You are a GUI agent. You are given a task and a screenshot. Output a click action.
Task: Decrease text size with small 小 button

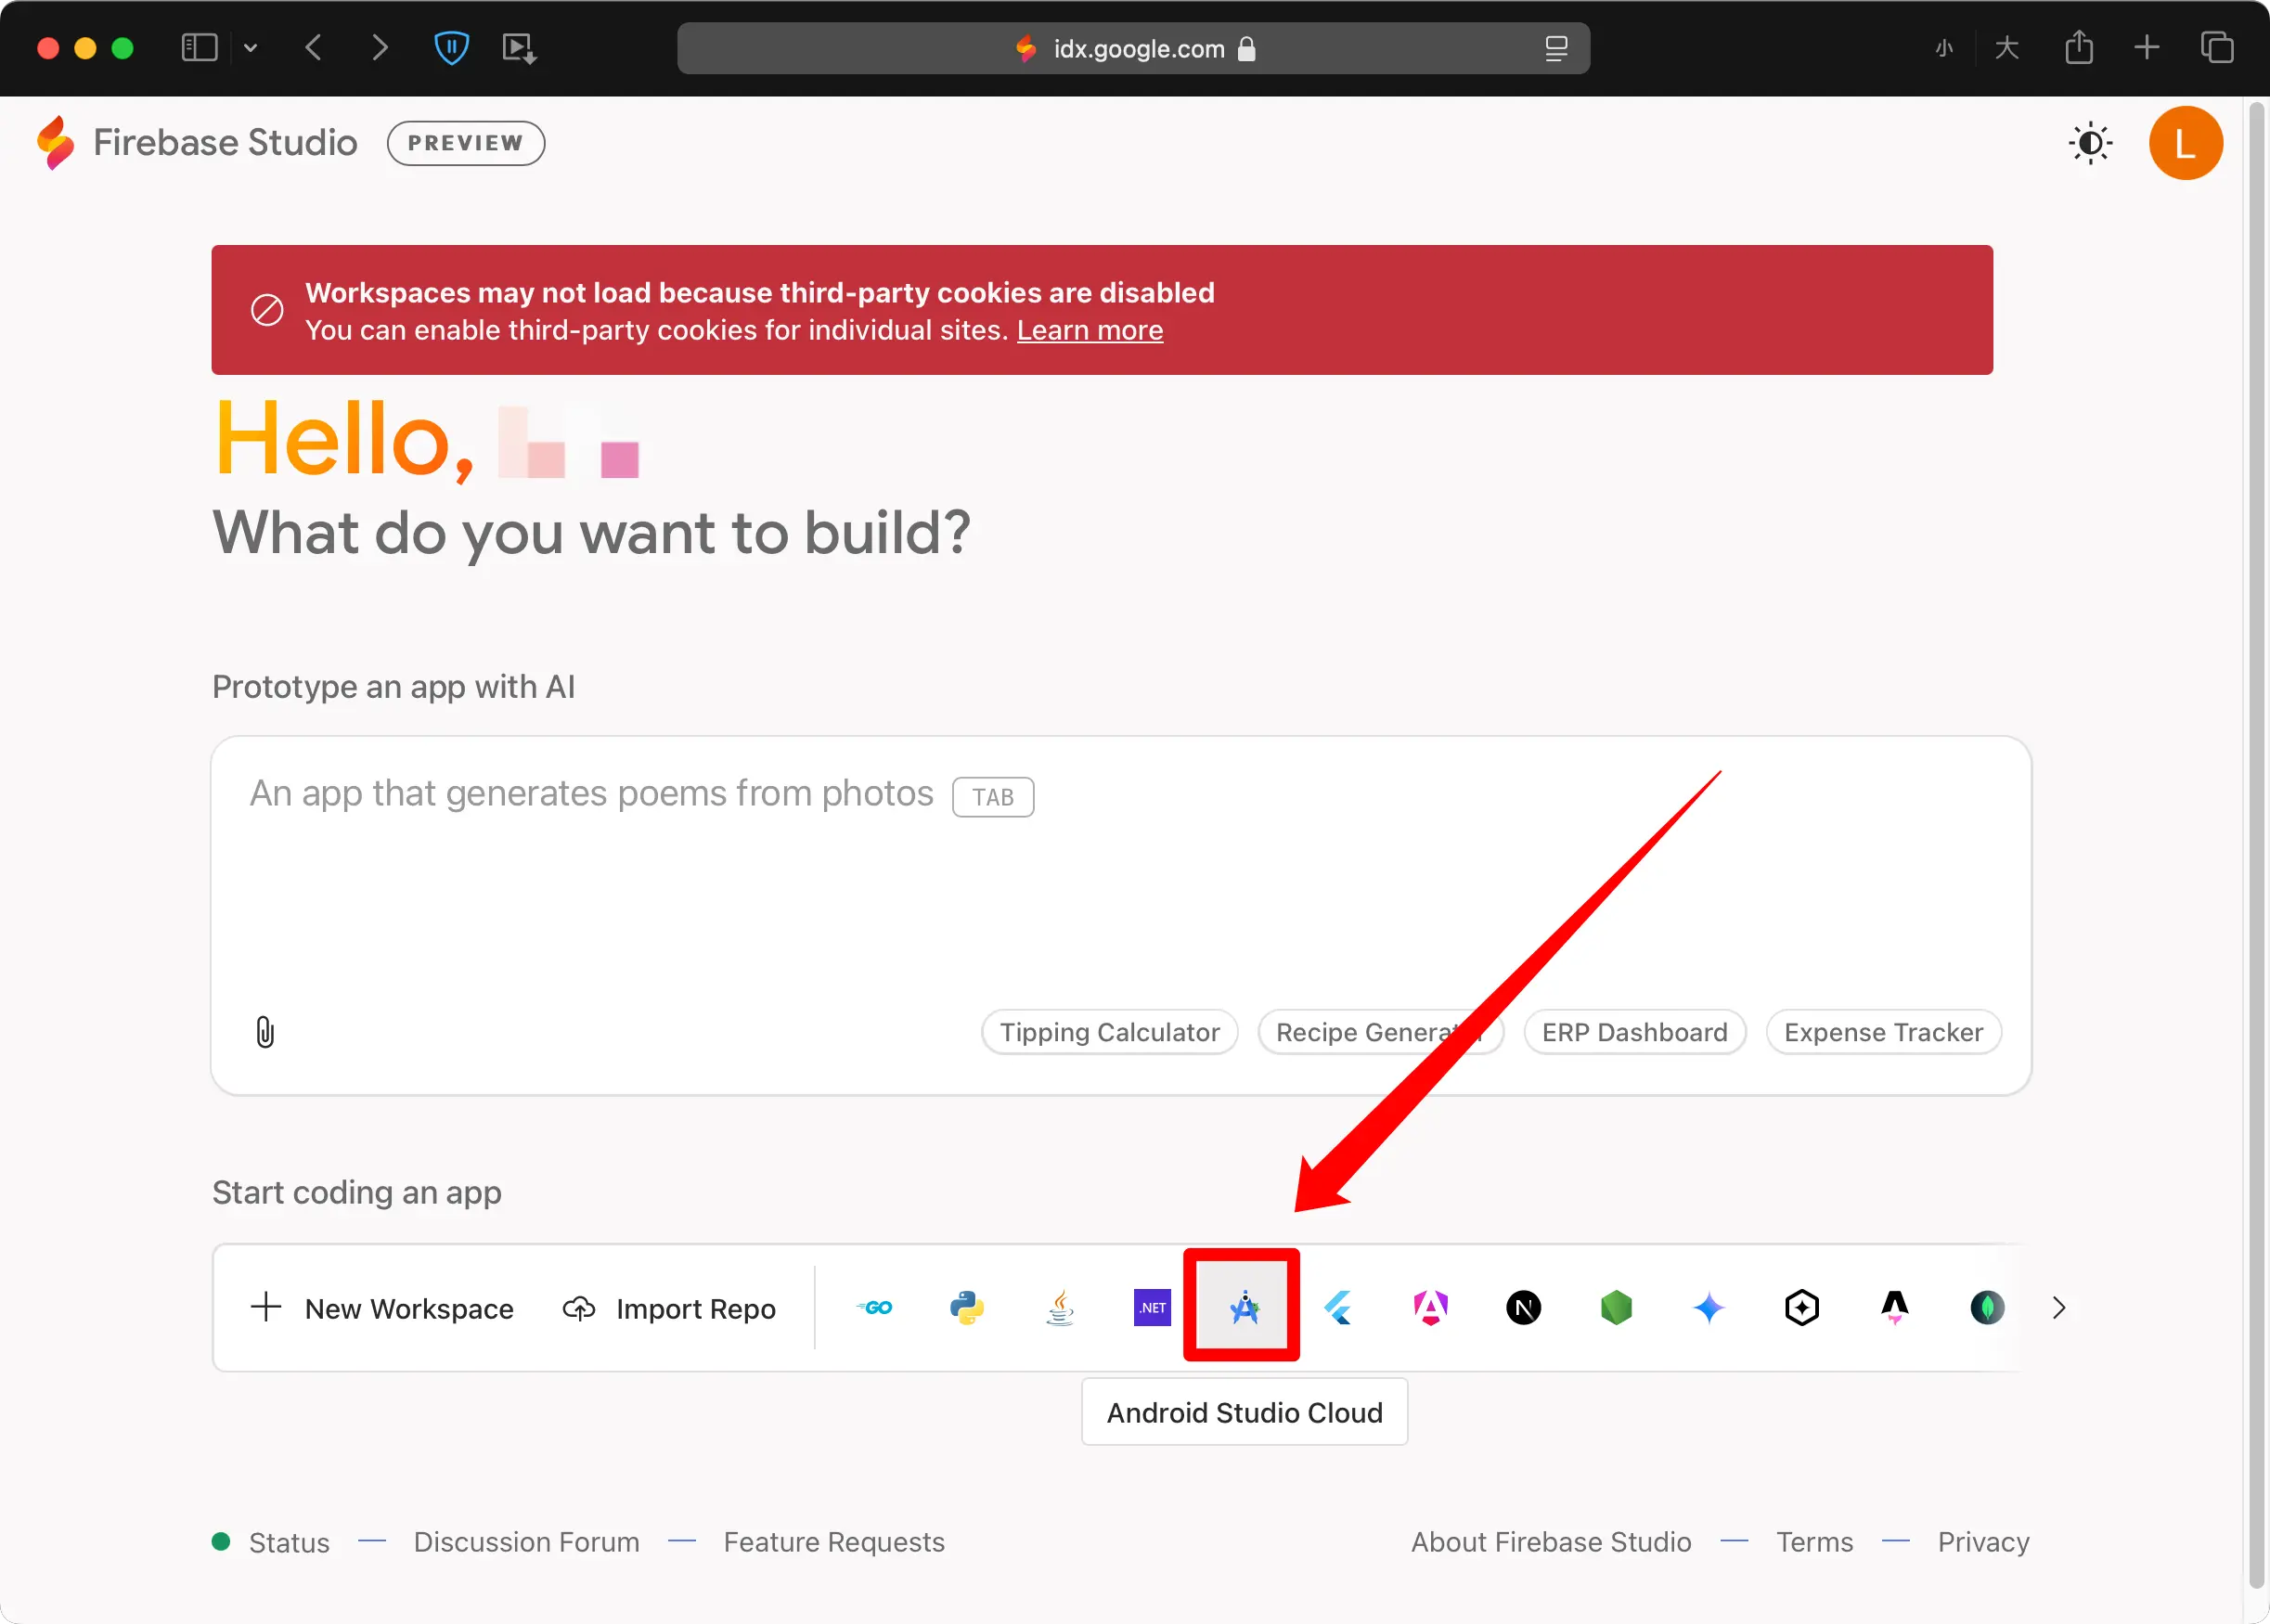(1943, 48)
